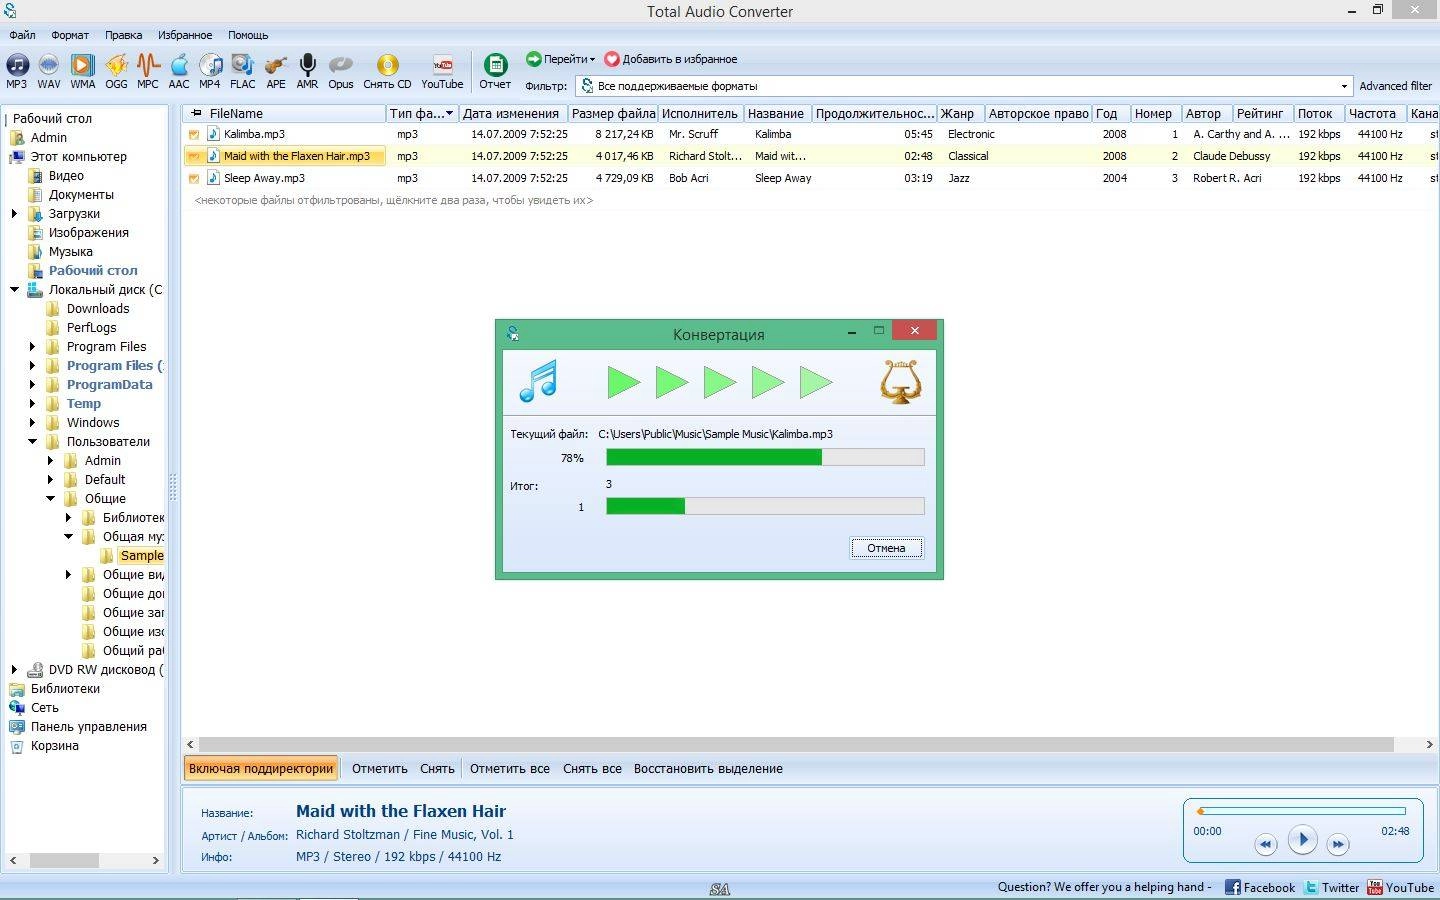Select the Музыка folder in tree
Screen dimensions: 1440x900
click(x=70, y=252)
